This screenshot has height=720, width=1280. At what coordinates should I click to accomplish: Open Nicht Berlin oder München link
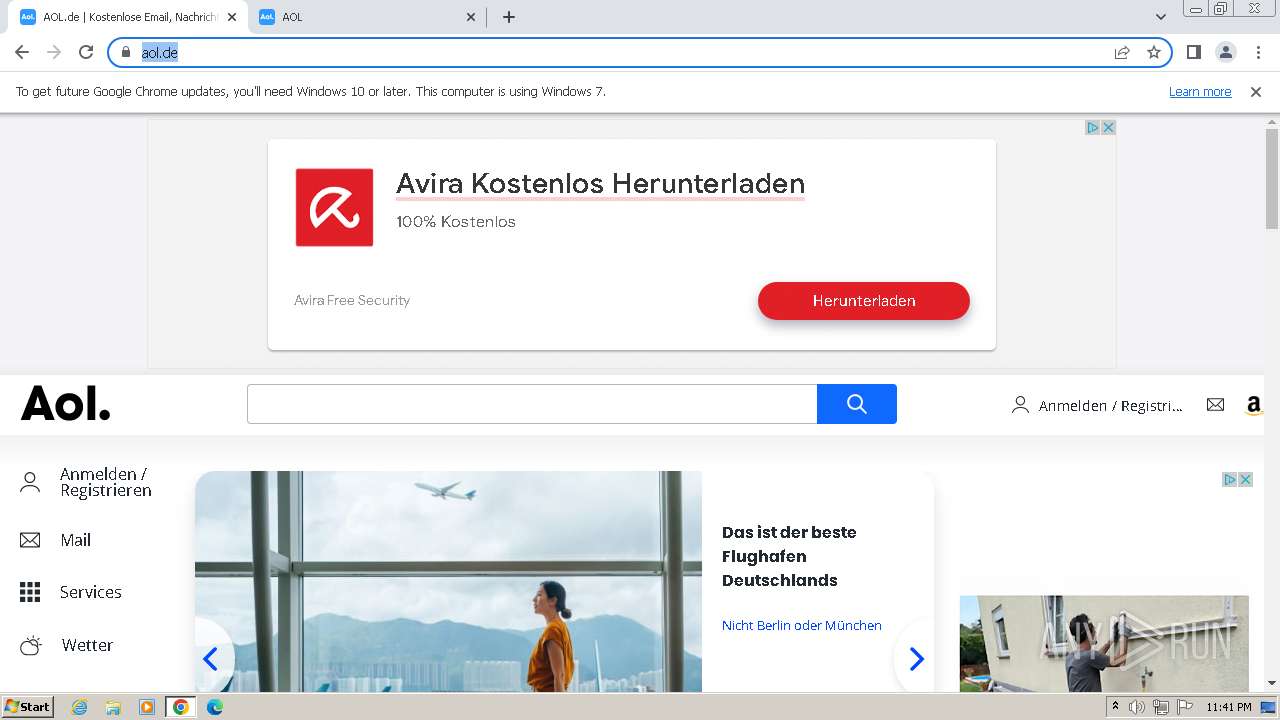[x=802, y=625]
